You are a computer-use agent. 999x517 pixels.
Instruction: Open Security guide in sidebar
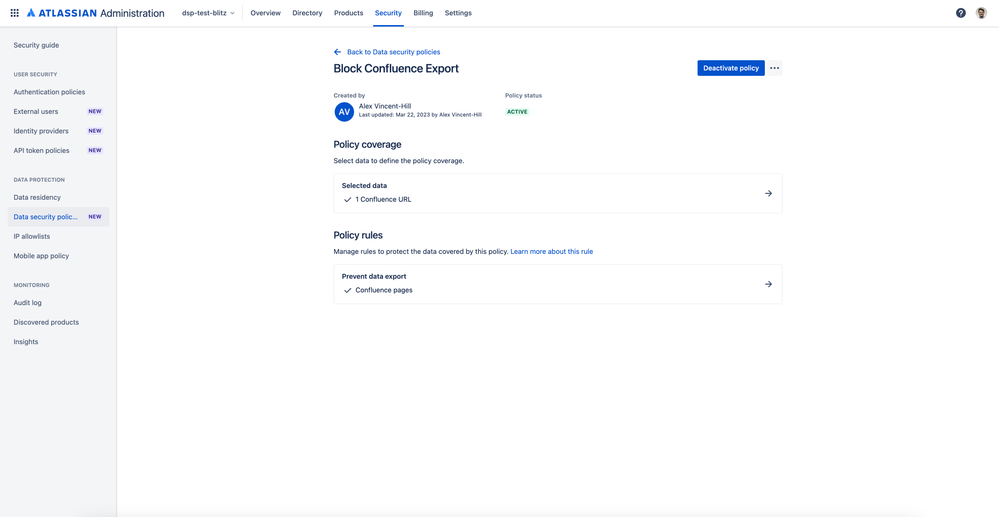point(36,45)
